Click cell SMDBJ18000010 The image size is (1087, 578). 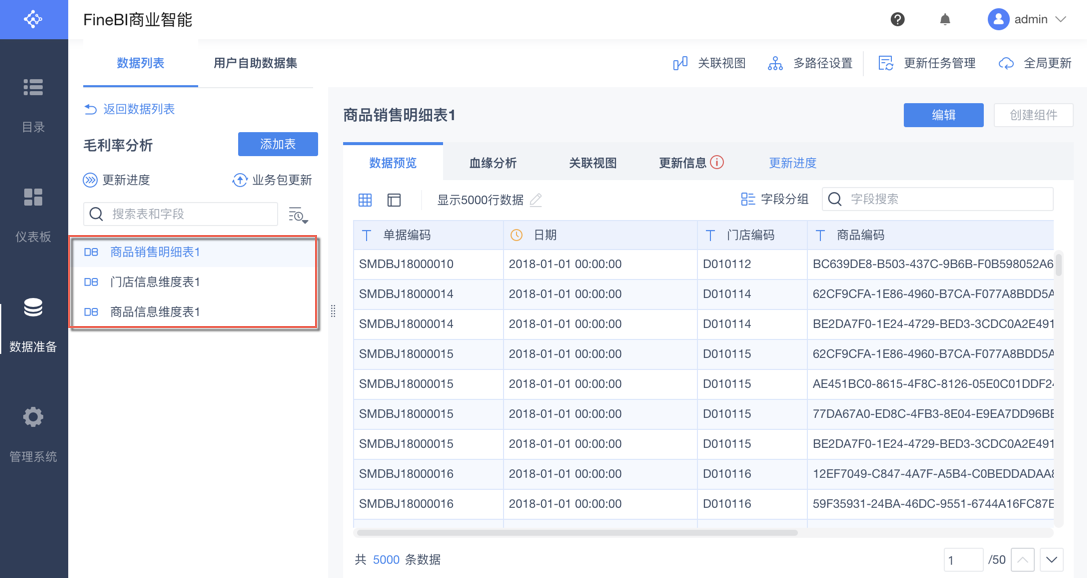(428, 264)
